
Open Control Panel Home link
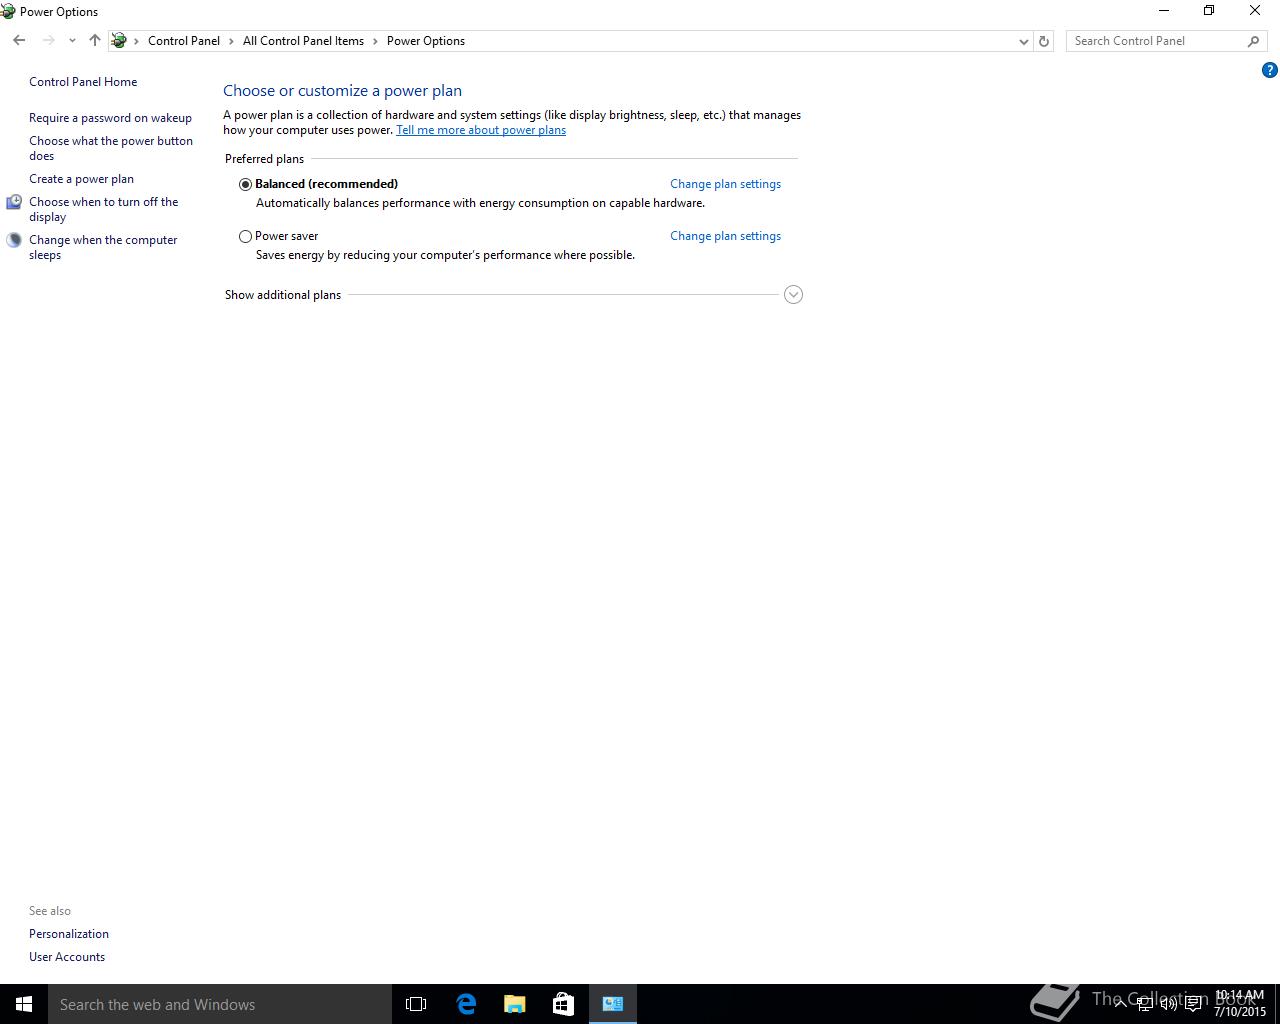click(83, 82)
